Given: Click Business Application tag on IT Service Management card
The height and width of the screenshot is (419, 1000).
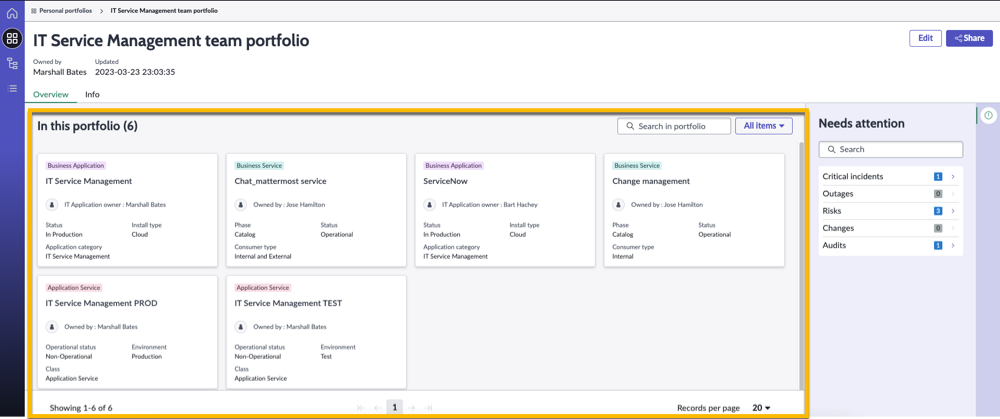Looking at the screenshot, I should pos(76,166).
